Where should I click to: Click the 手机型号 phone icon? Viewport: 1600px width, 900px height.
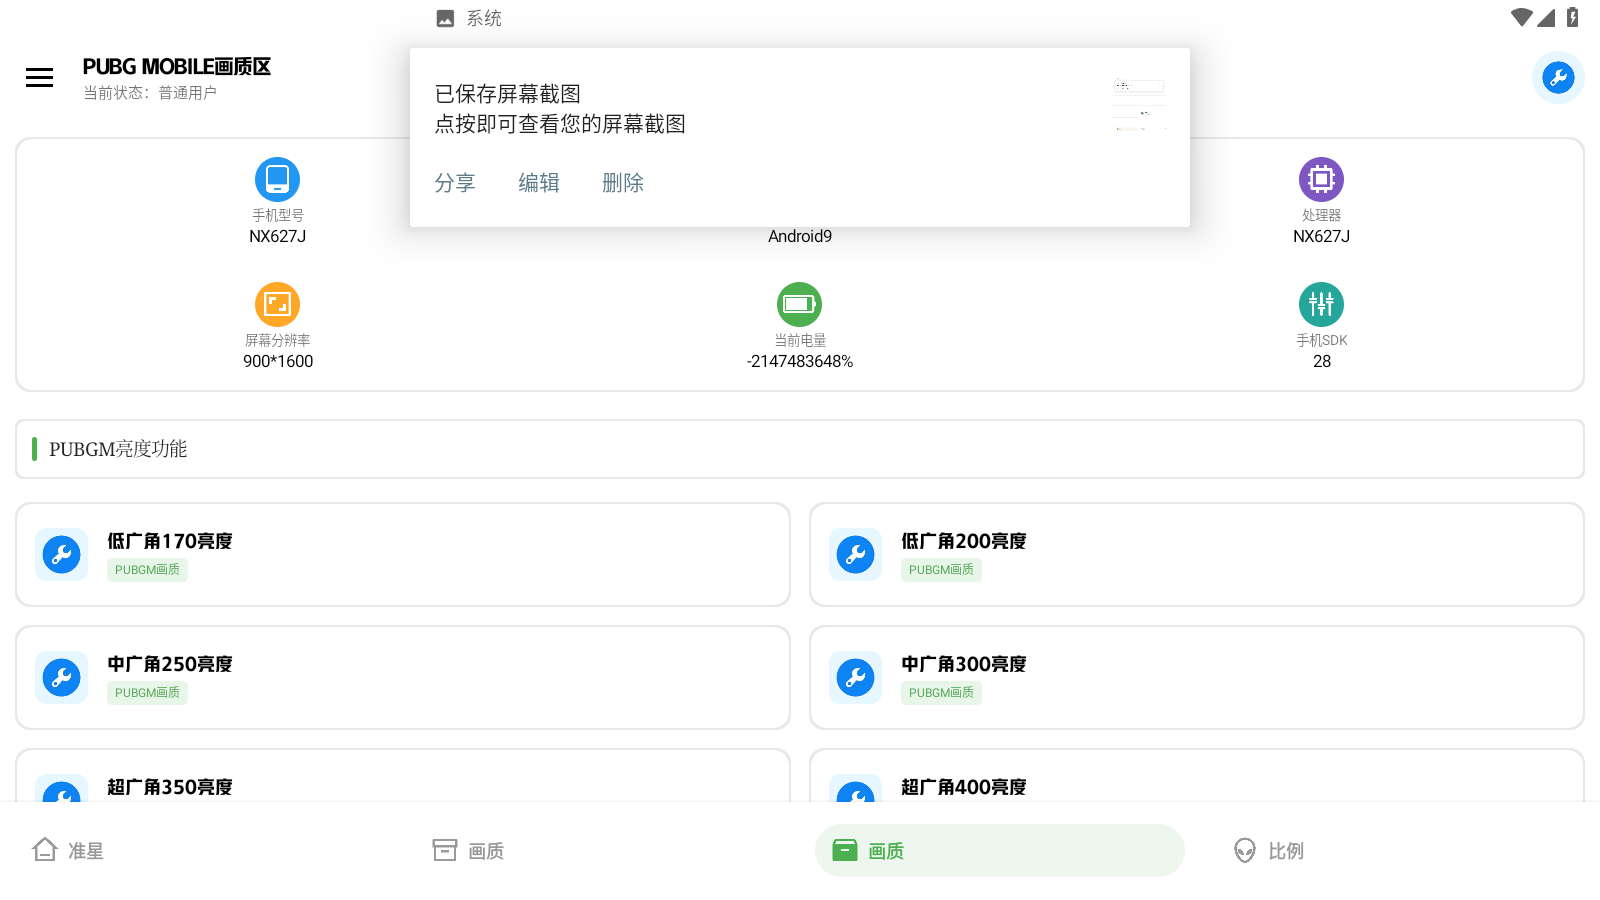277,180
